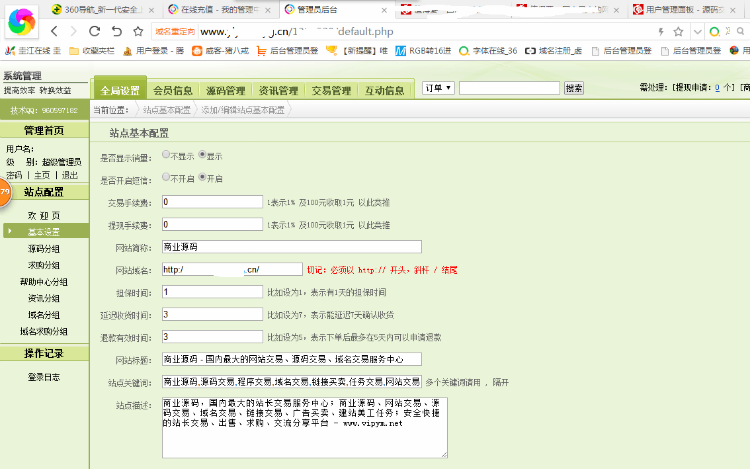
Task: Click the orange 79 notification badge
Action: (5, 191)
